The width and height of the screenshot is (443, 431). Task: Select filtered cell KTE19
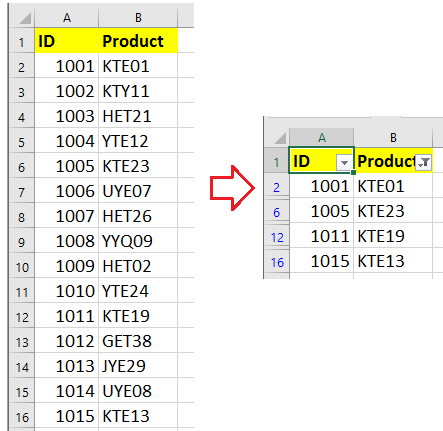point(393,236)
